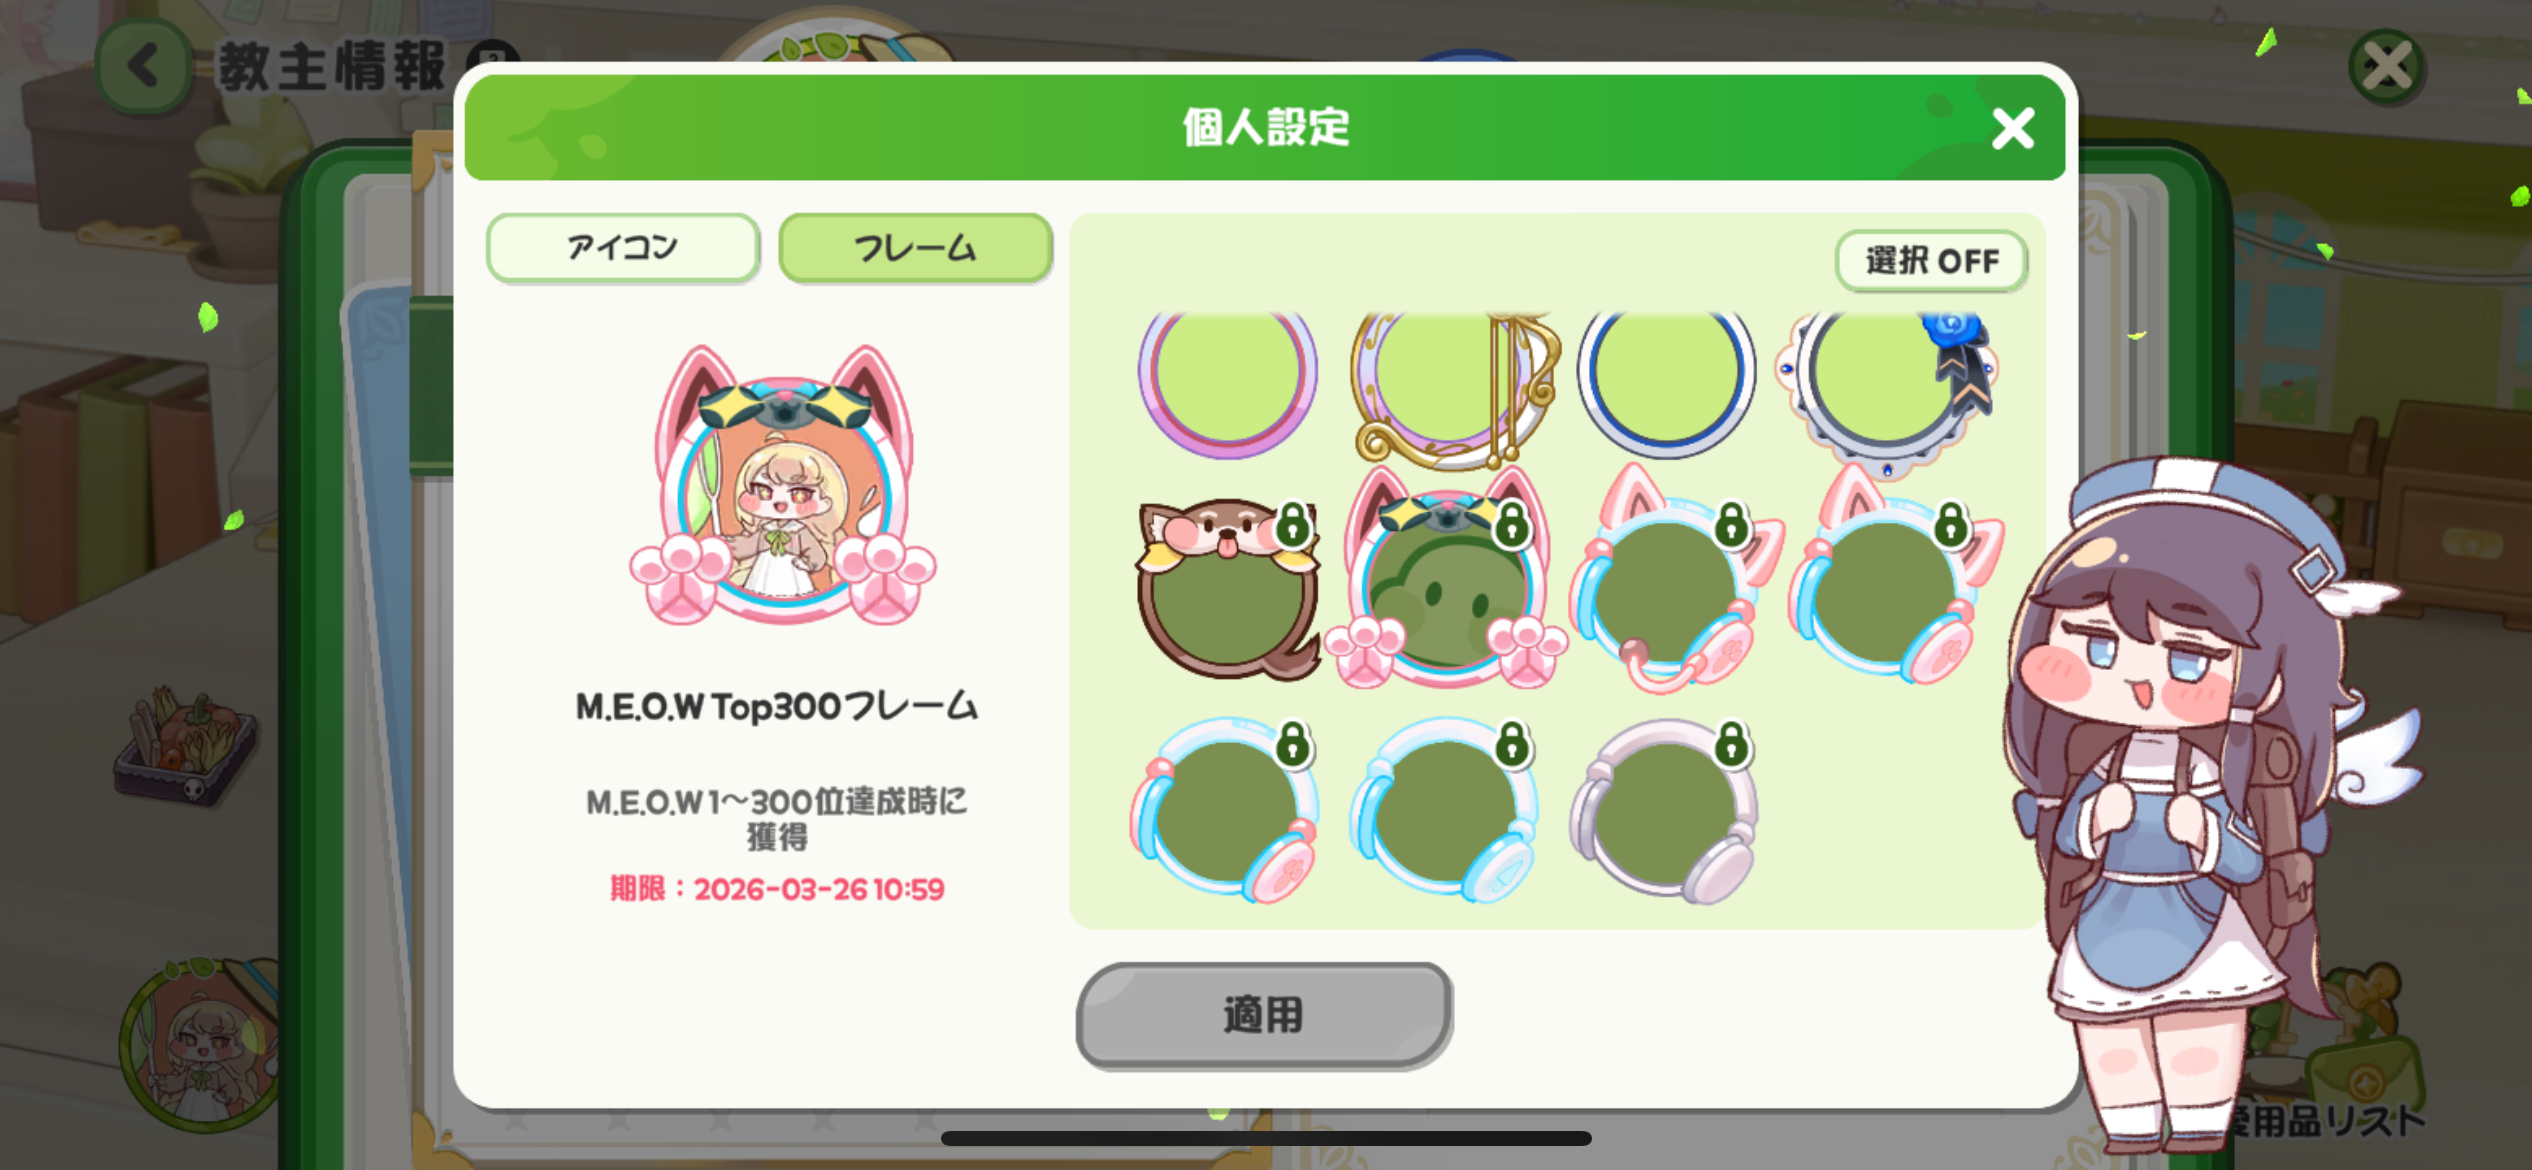
Task: Select the pink headphone frame without cat ears
Action: 1225,811
